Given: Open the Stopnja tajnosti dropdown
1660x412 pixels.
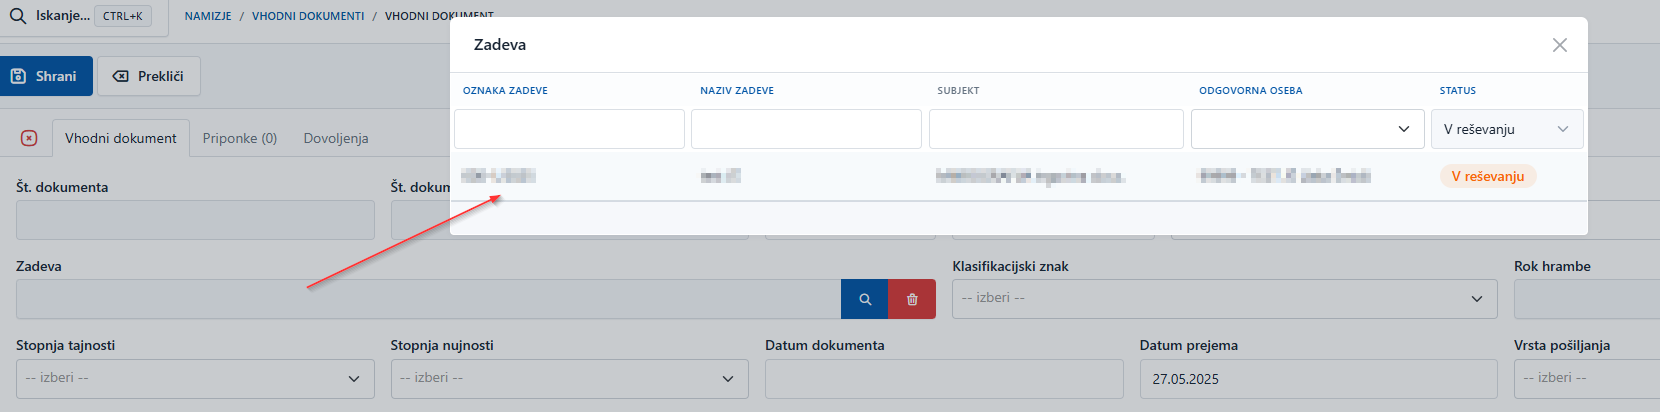Looking at the screenshot, I should click(x=195, y=378).
